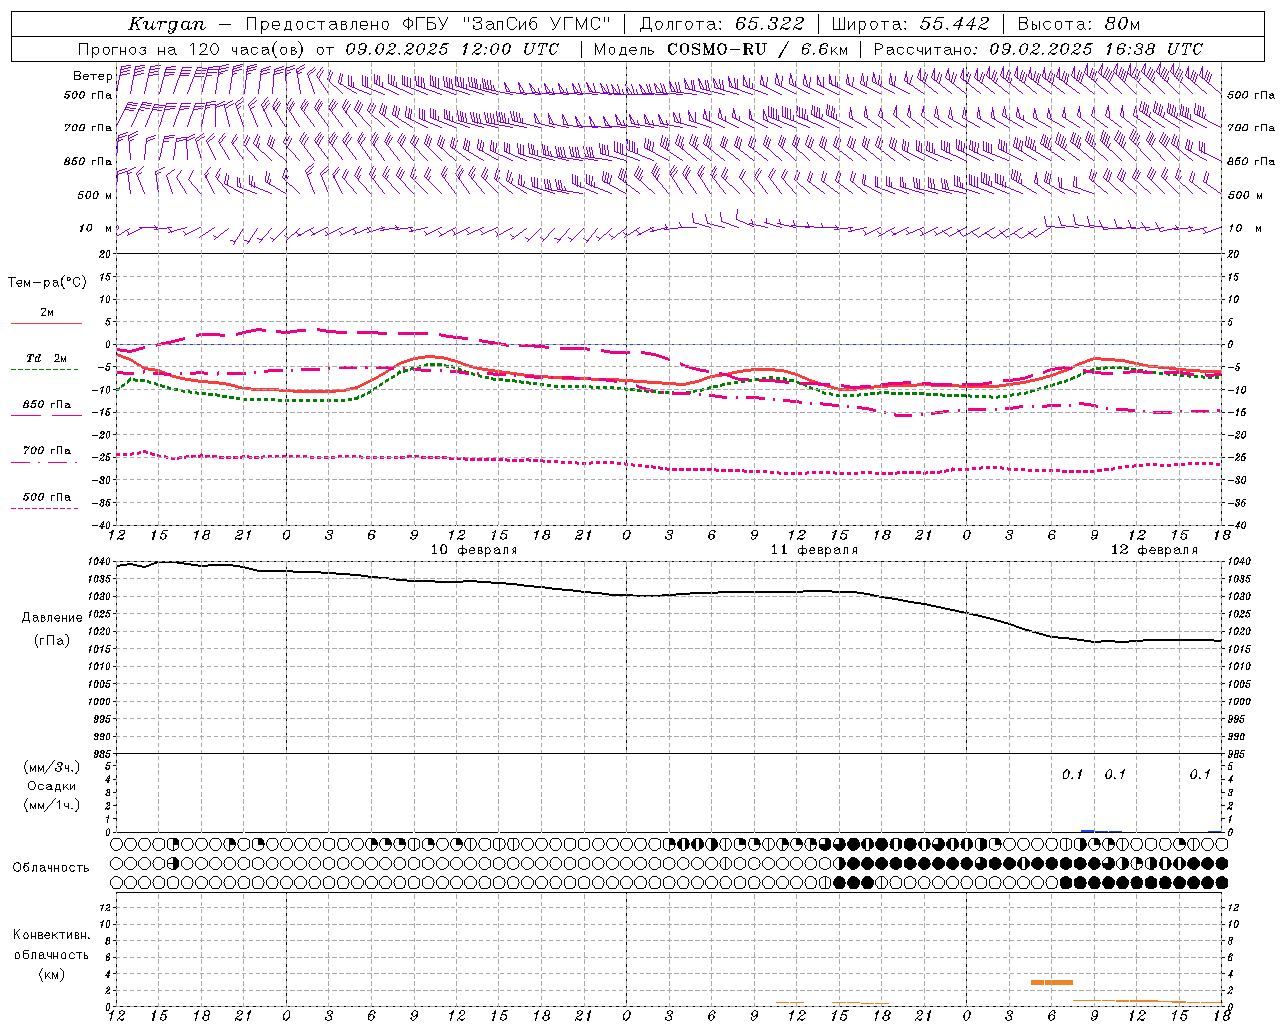Screen dimensions: 1280x1024
Task: Select the "Широта: 55.442" latitude value
Action: coord(910,24)
